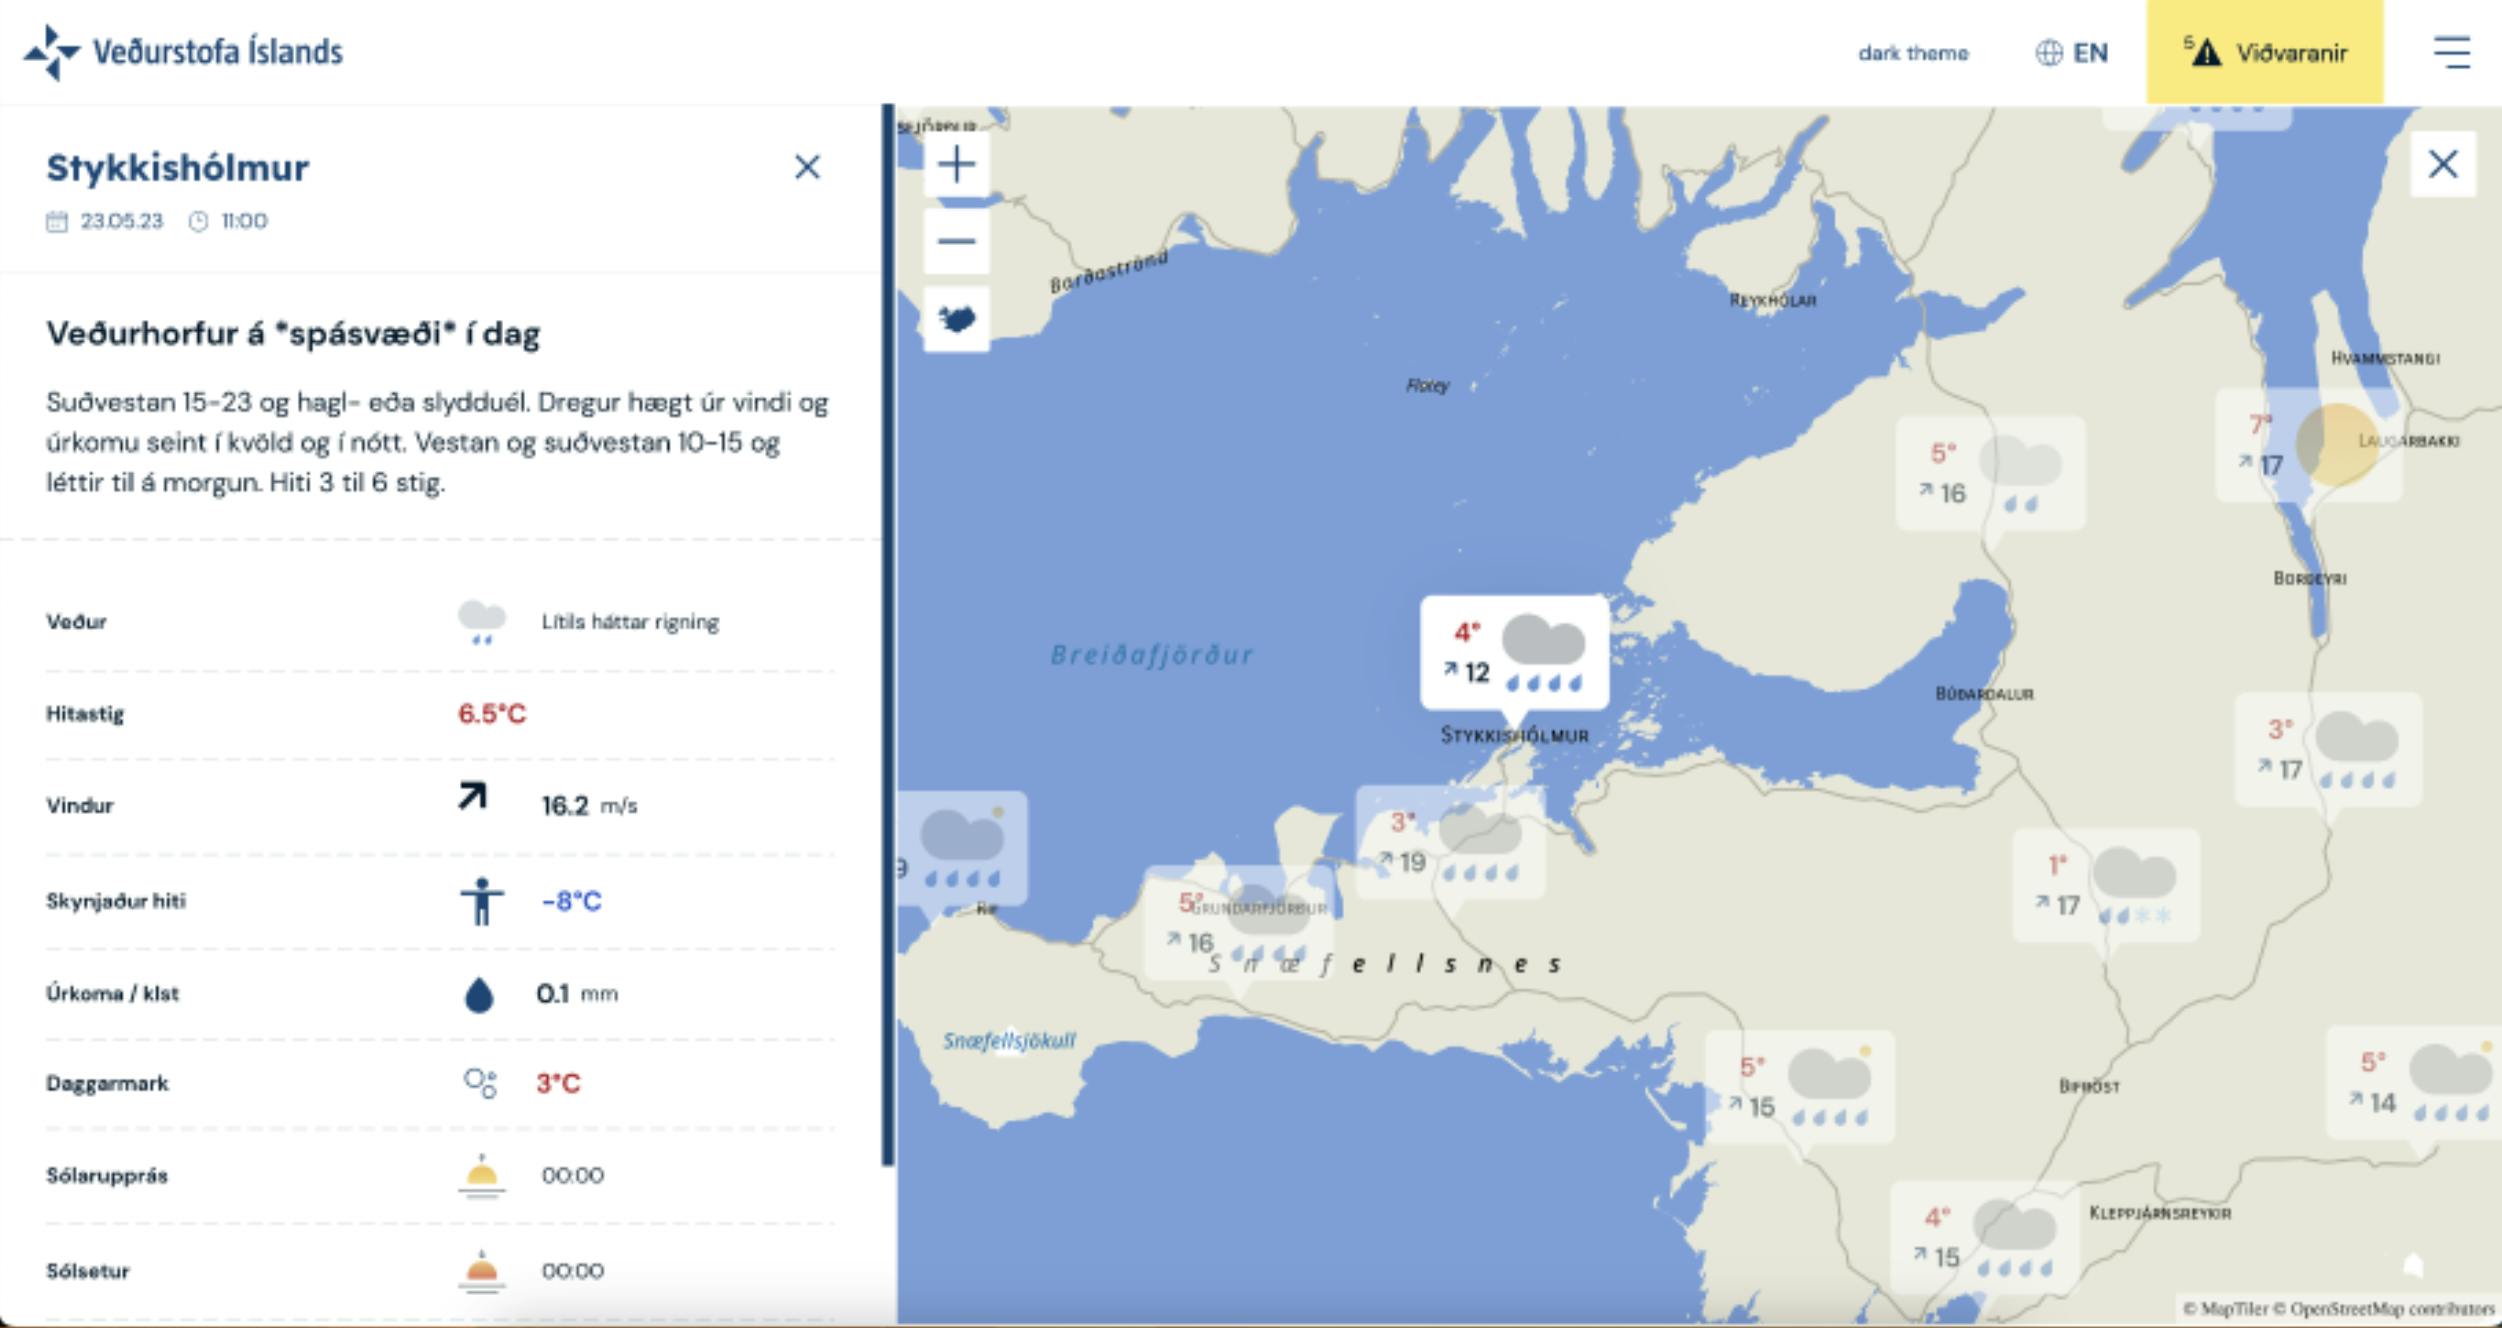Open the Viðvaranir warnings button
The height and width of the screenshot is (1328, 2502).
[2265, 52]
